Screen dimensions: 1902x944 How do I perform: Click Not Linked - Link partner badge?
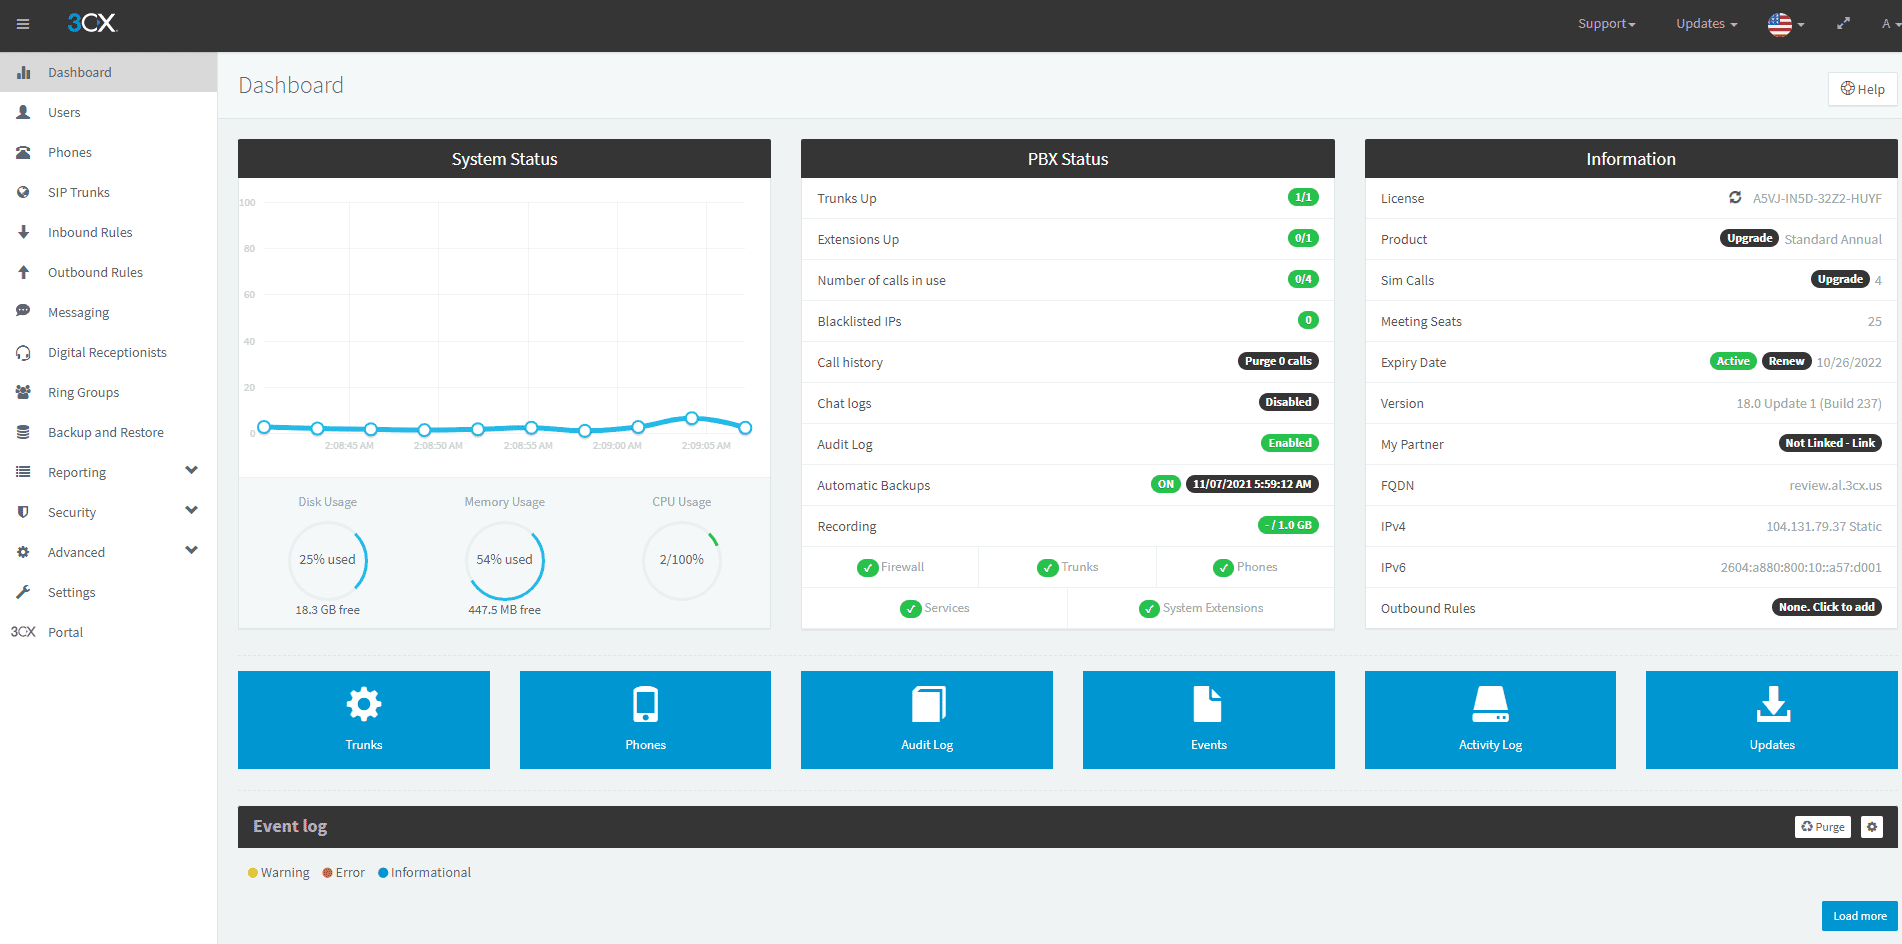coord(1830,443)
